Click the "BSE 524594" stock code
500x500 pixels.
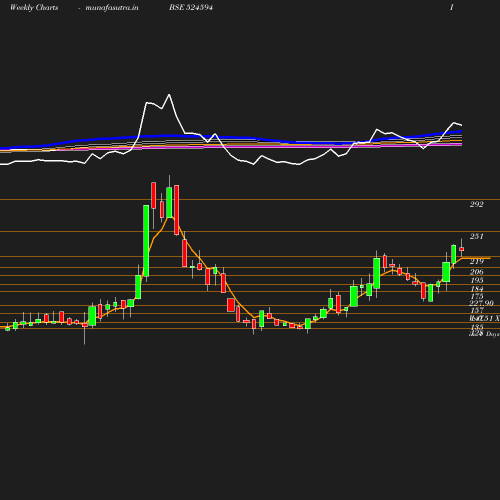(191, 8)
